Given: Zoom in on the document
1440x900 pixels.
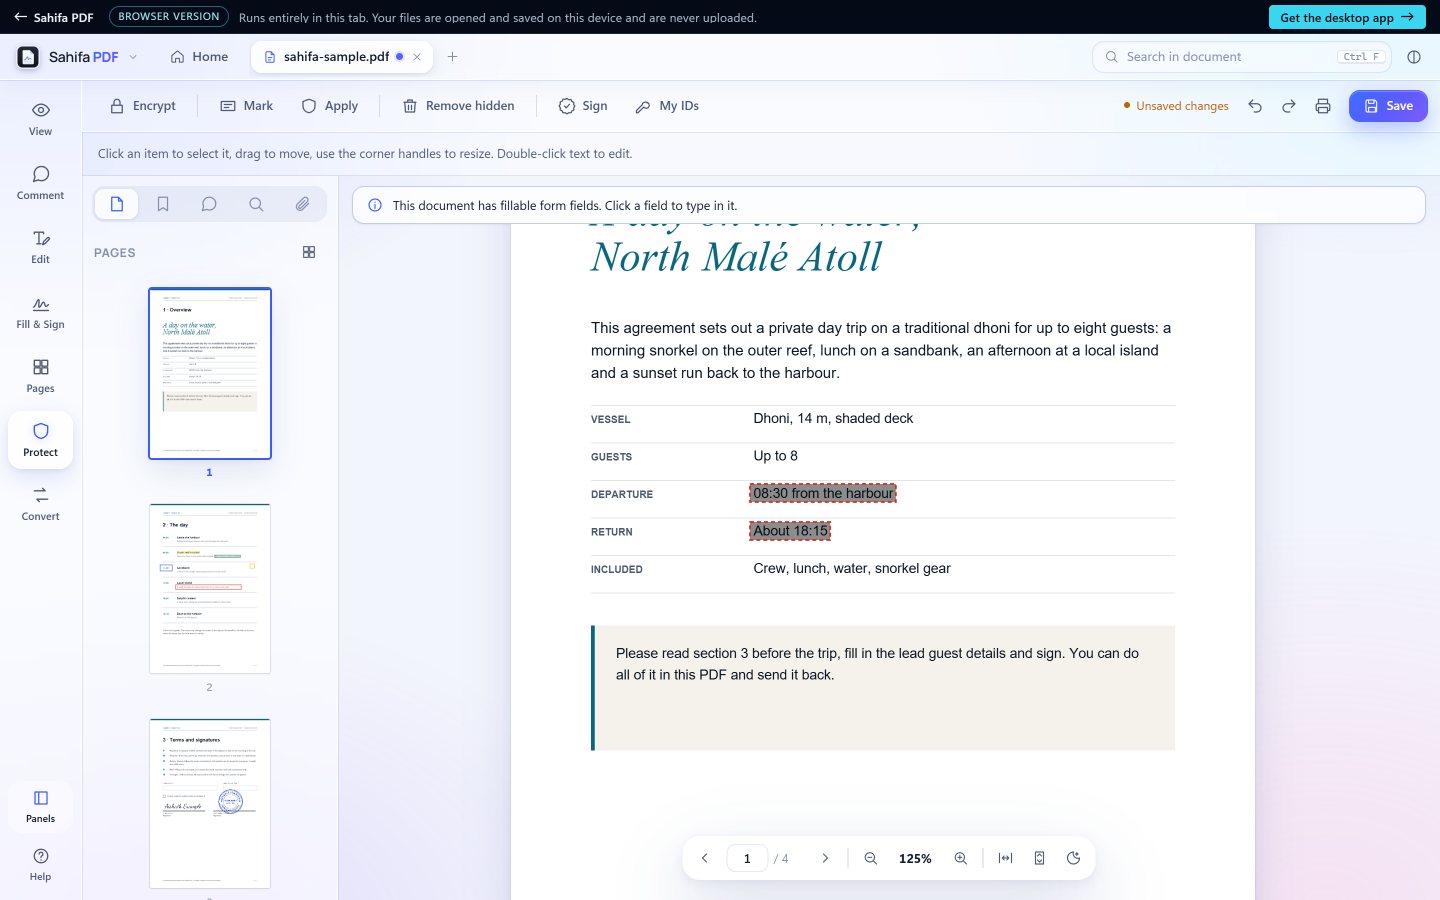Looking at the screenshot, I should point(961,858).
